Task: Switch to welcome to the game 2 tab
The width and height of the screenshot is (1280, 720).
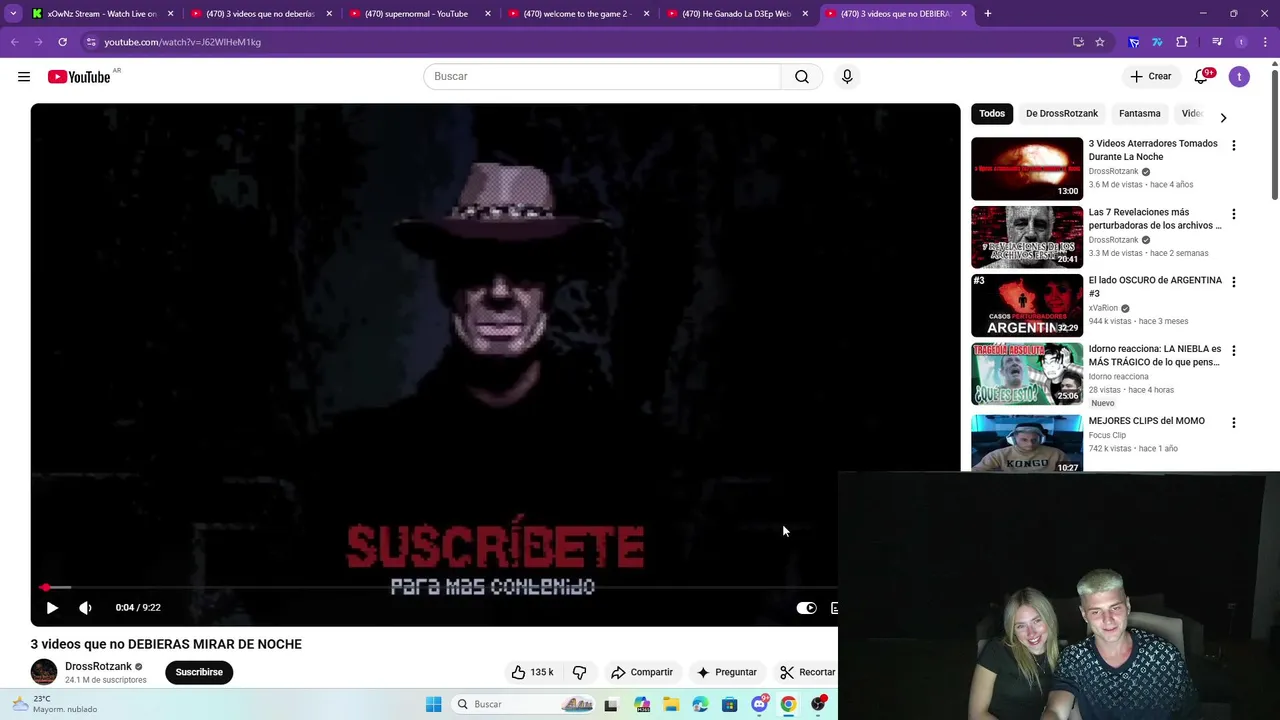Action: 576,14
